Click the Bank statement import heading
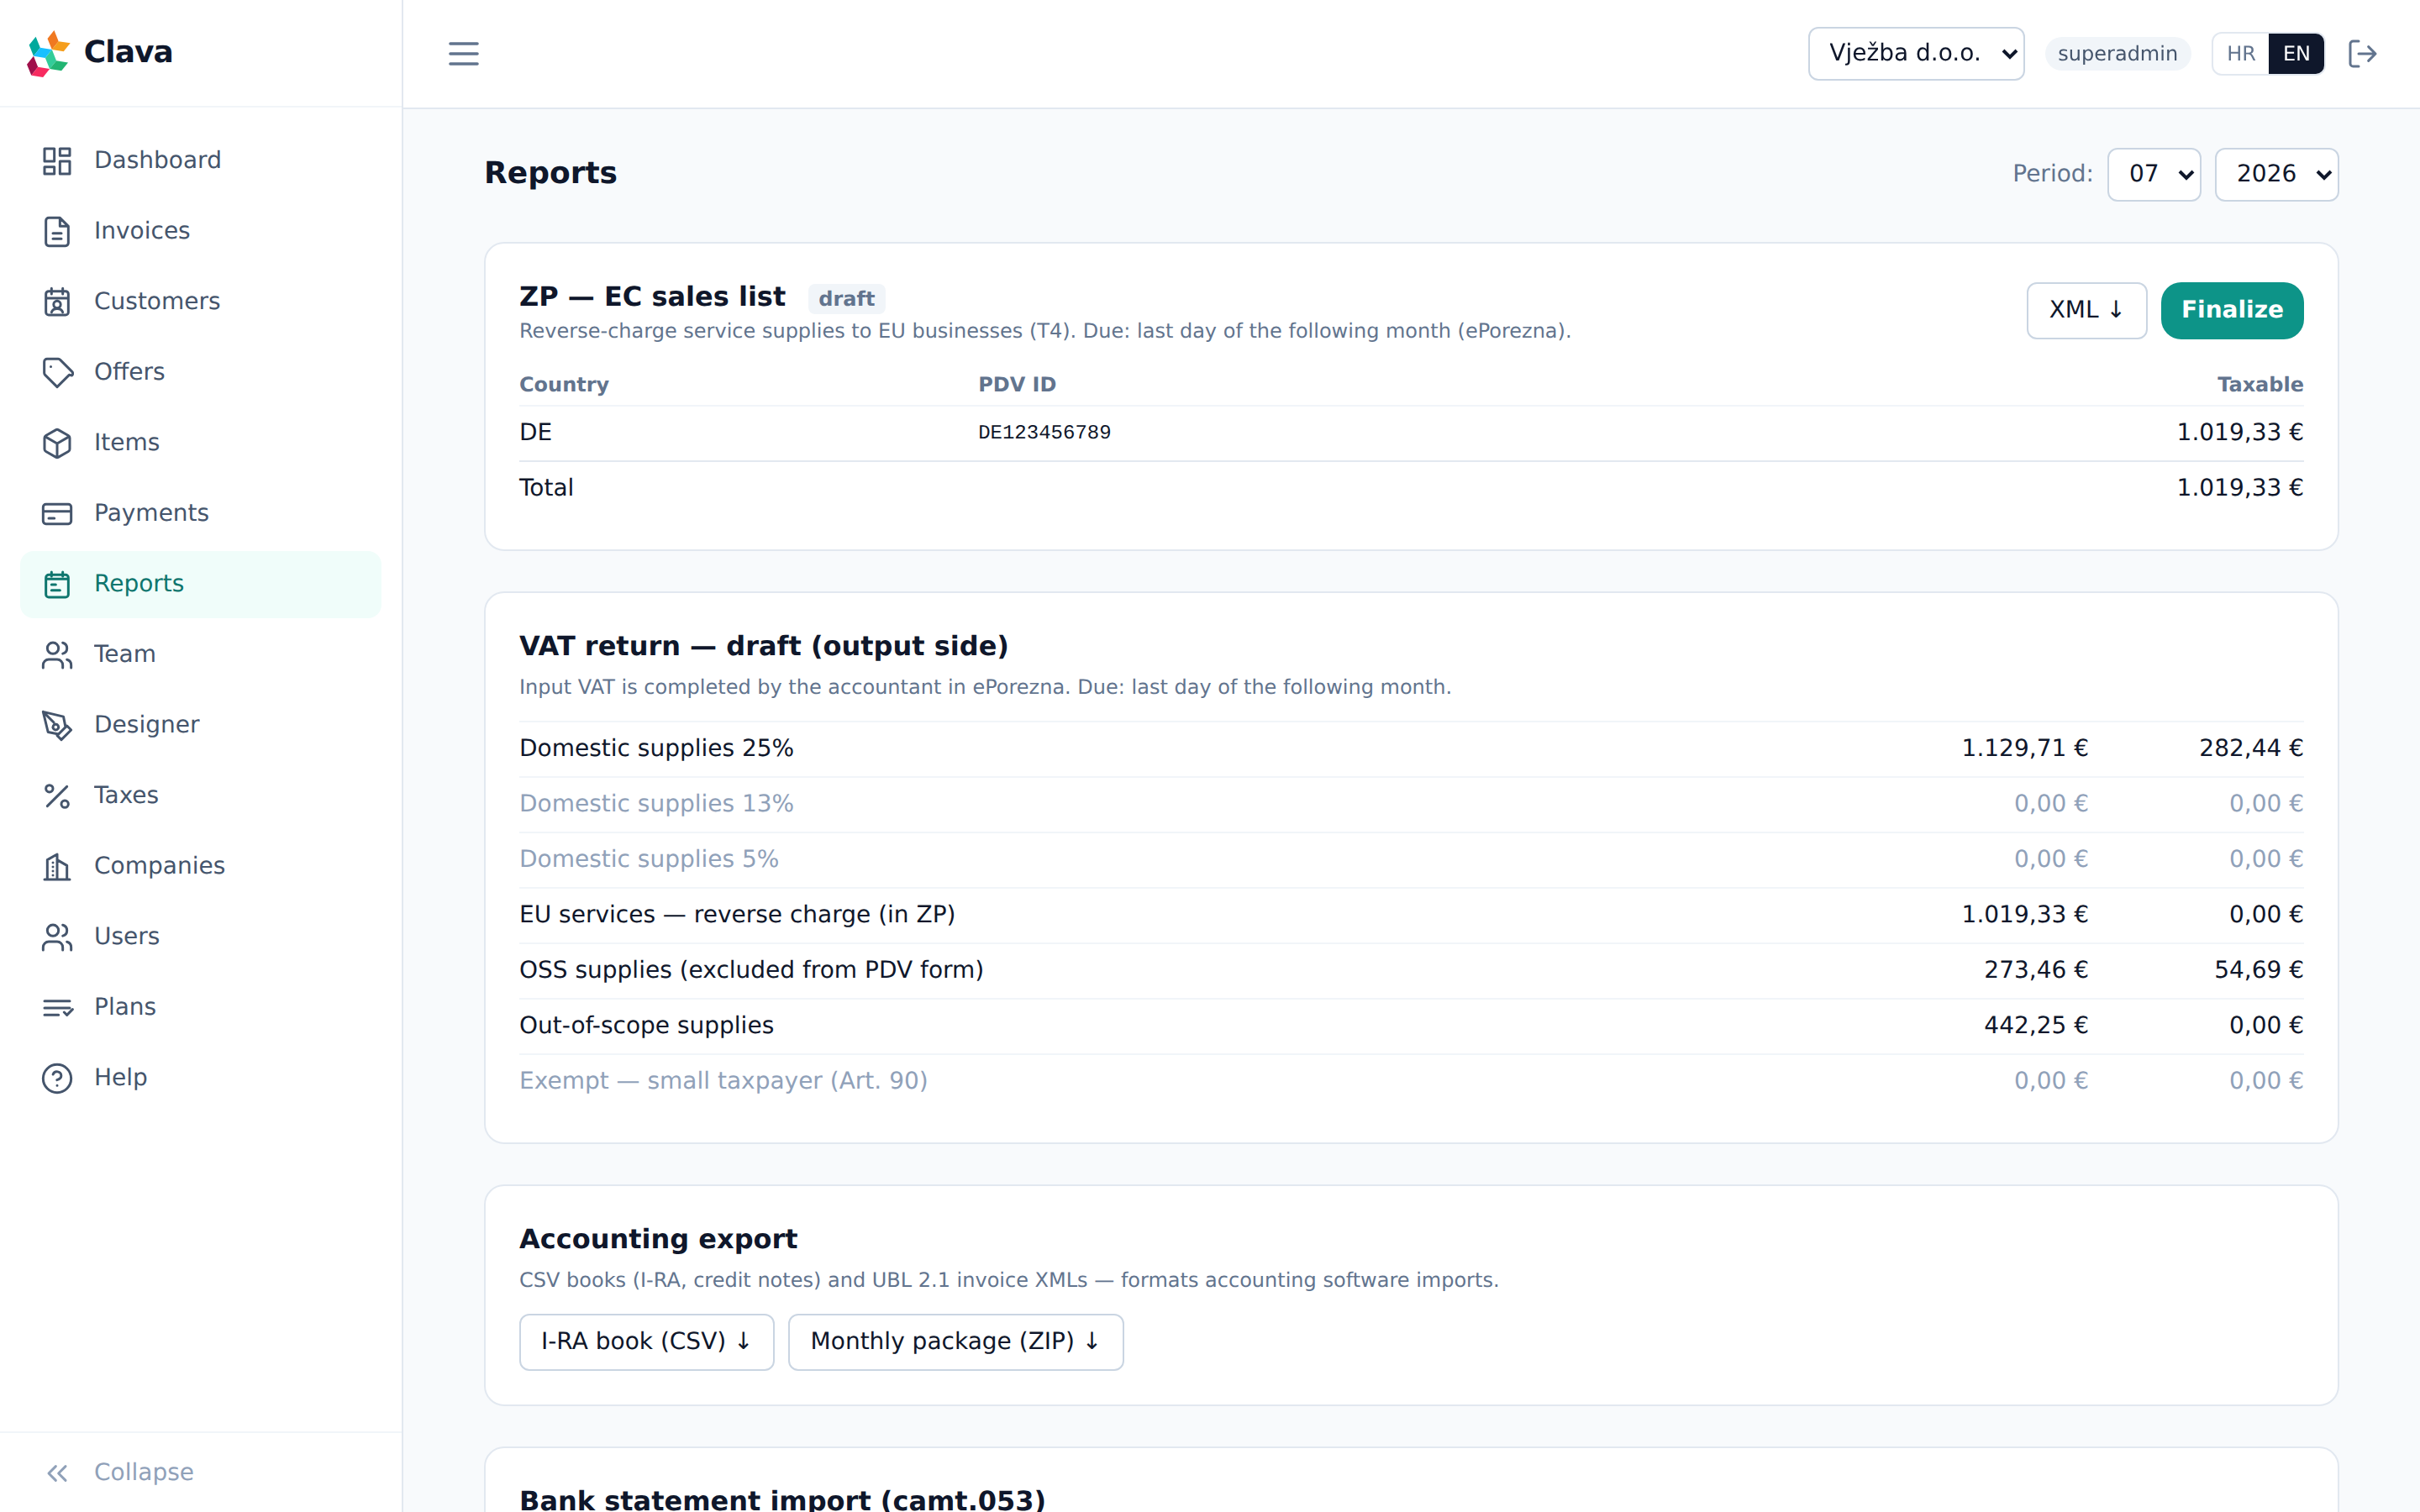 (782, 1500)
